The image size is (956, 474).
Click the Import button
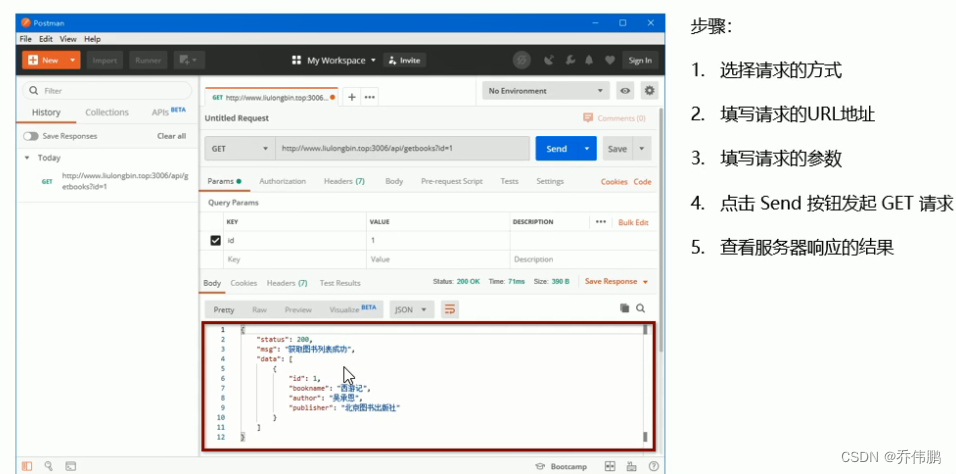pos(105,60)
